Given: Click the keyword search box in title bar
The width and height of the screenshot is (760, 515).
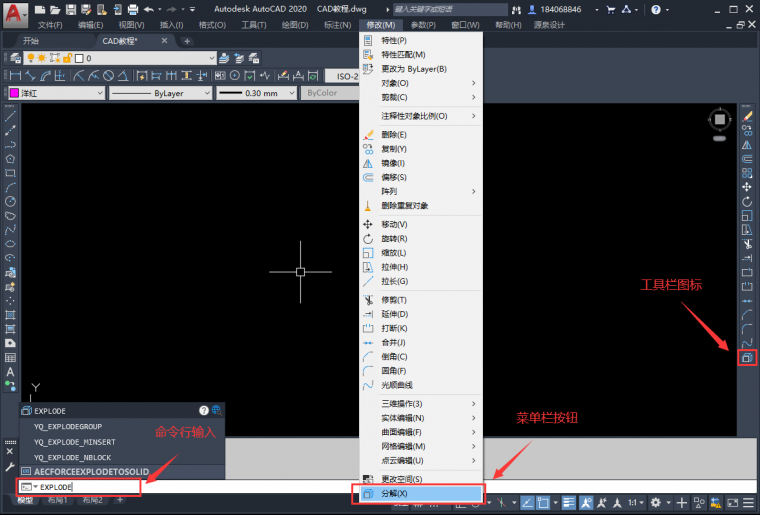Looking at the screenshot, I should 450,9.
